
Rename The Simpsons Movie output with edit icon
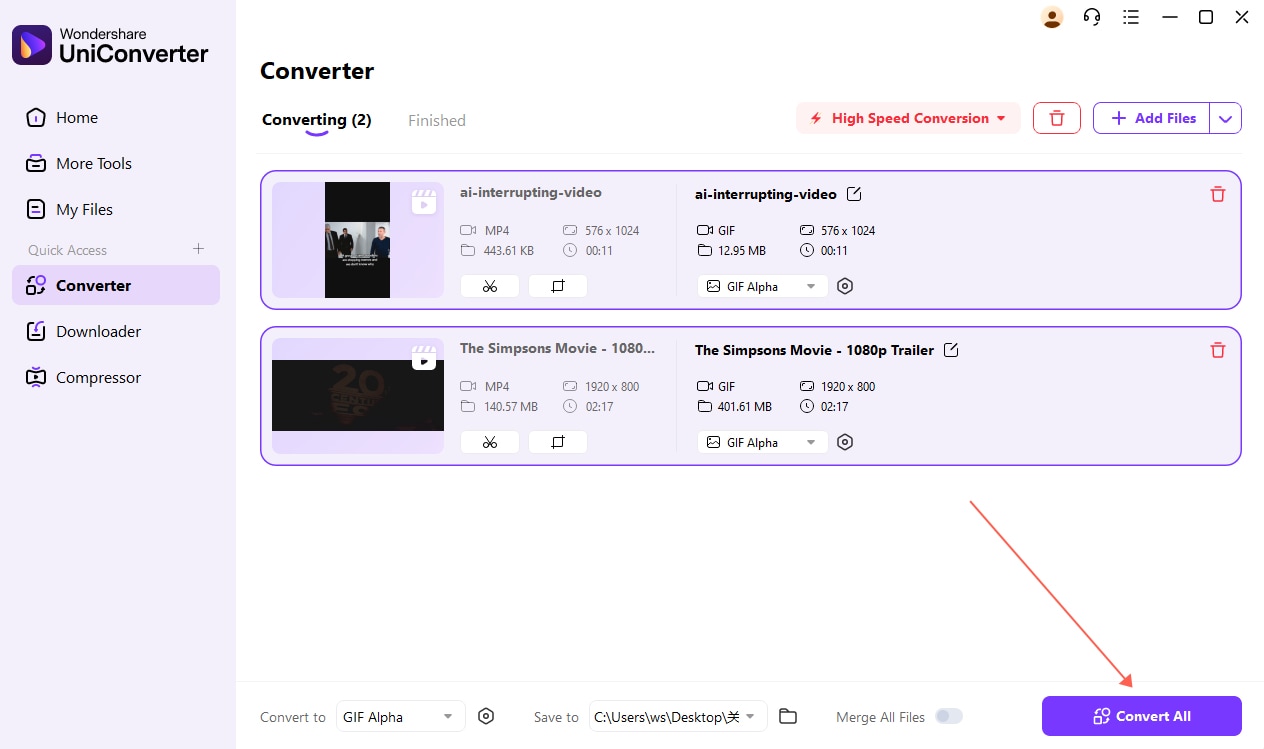pyautogui.click(x=952, y=350)
